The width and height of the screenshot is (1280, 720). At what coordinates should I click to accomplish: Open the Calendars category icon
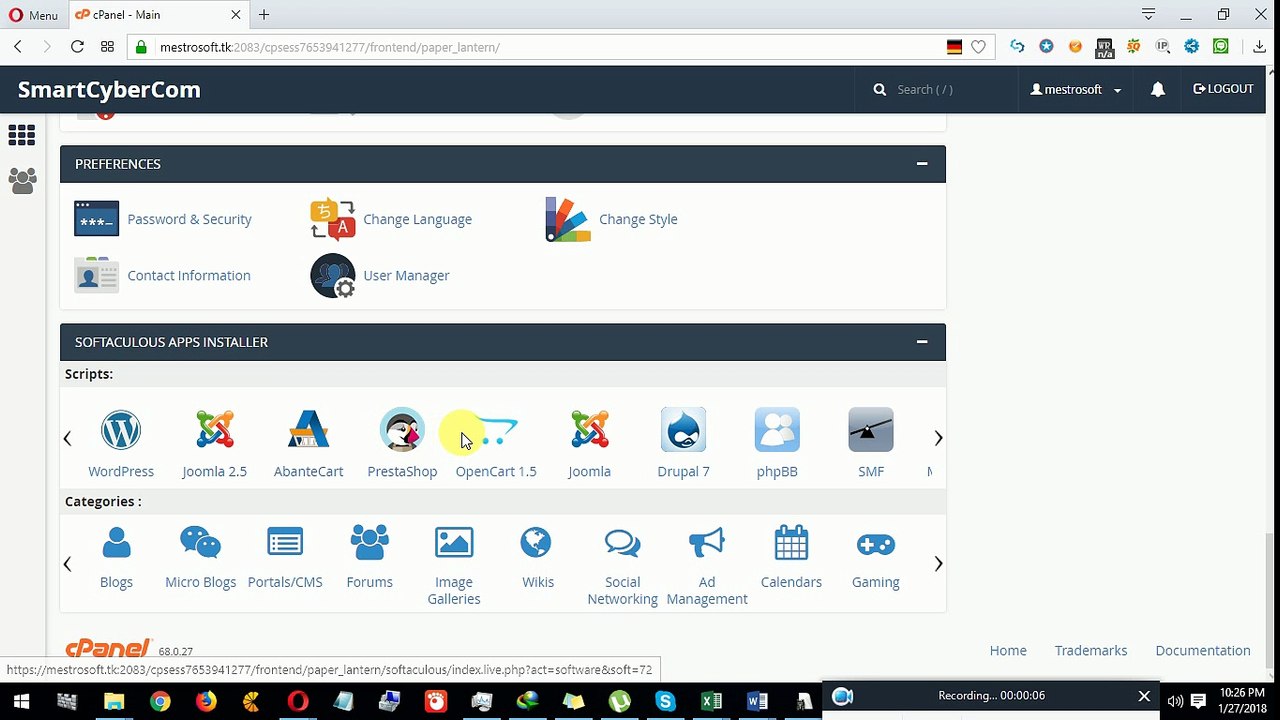(791, 543)
